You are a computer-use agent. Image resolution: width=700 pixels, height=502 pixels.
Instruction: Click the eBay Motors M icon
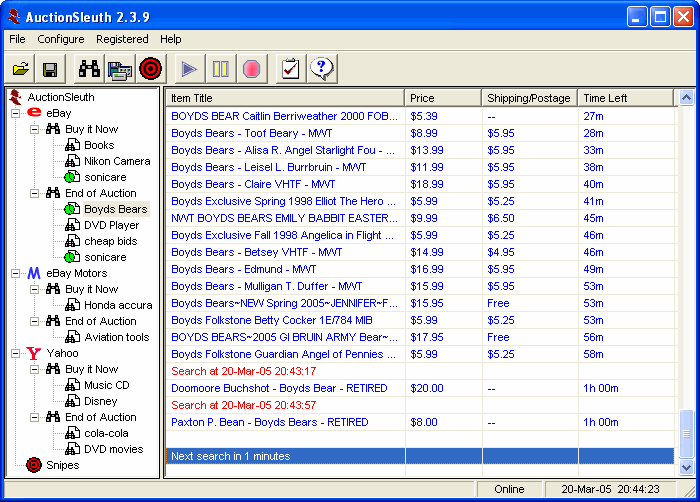[34, 273]
